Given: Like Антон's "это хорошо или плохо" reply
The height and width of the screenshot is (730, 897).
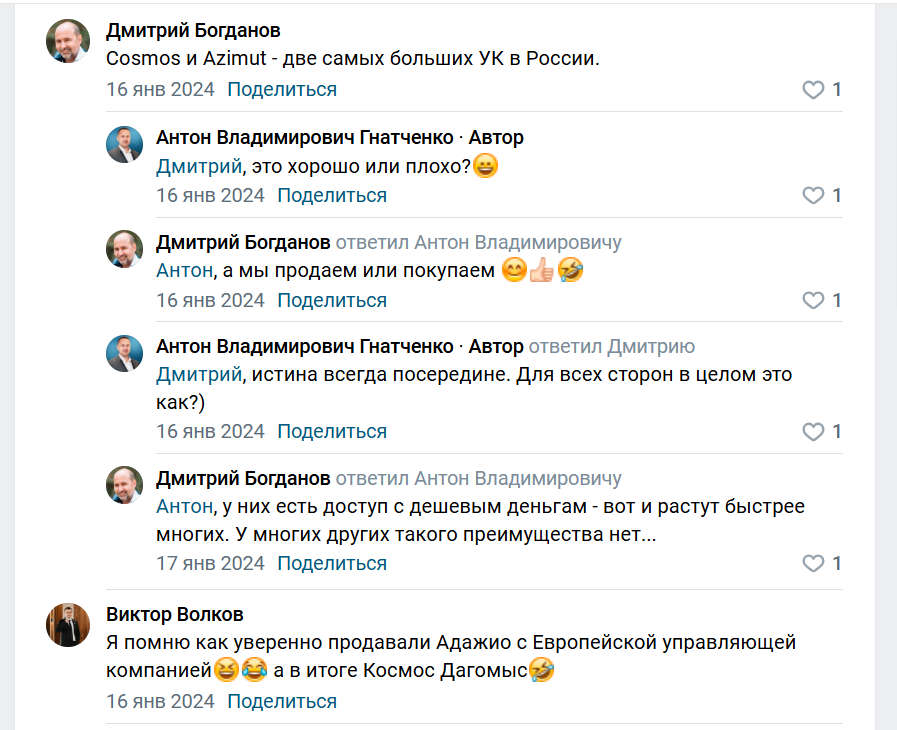Looking at the screenshot, I should pos(813,195).
